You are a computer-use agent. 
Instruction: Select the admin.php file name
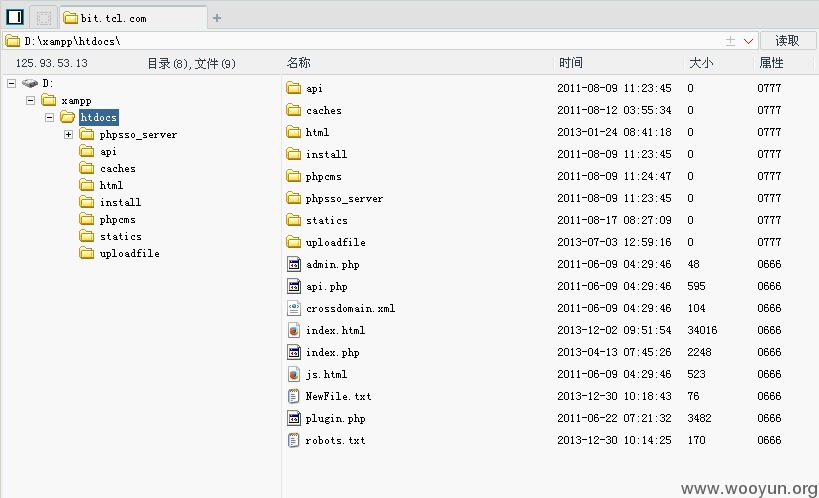(333, 264)
